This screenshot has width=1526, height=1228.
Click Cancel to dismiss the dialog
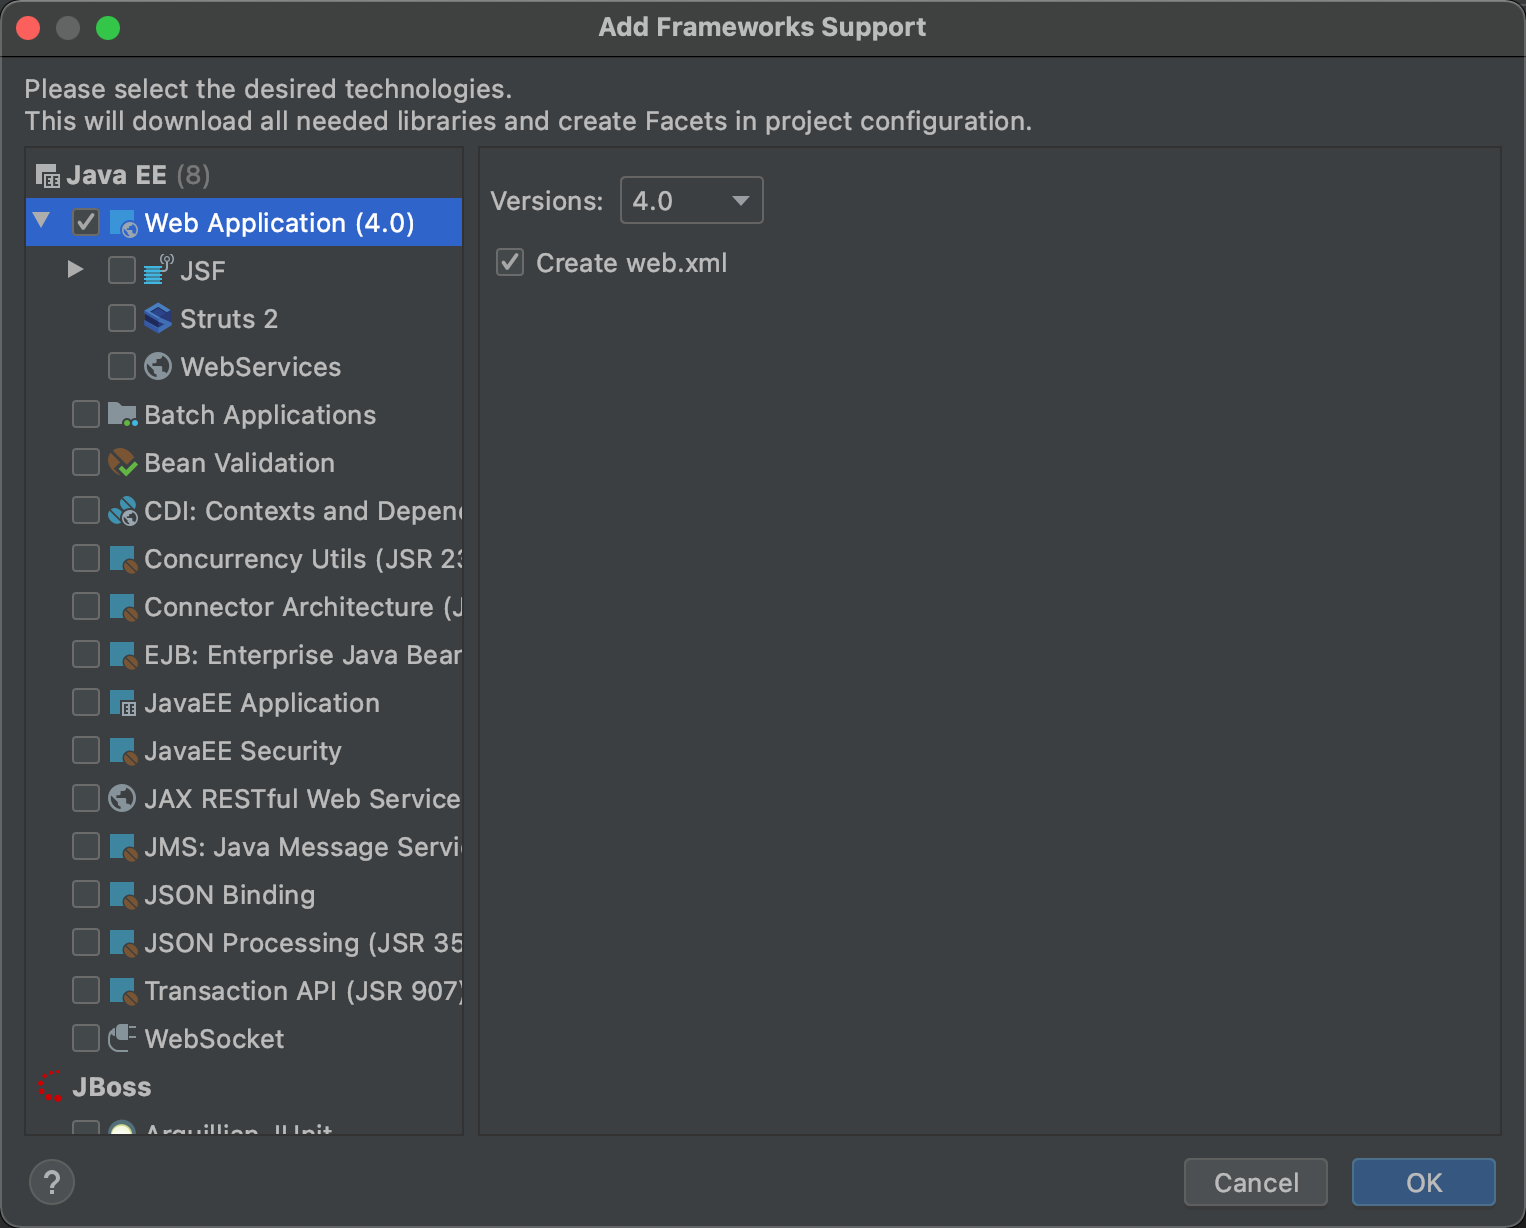1256,1182
